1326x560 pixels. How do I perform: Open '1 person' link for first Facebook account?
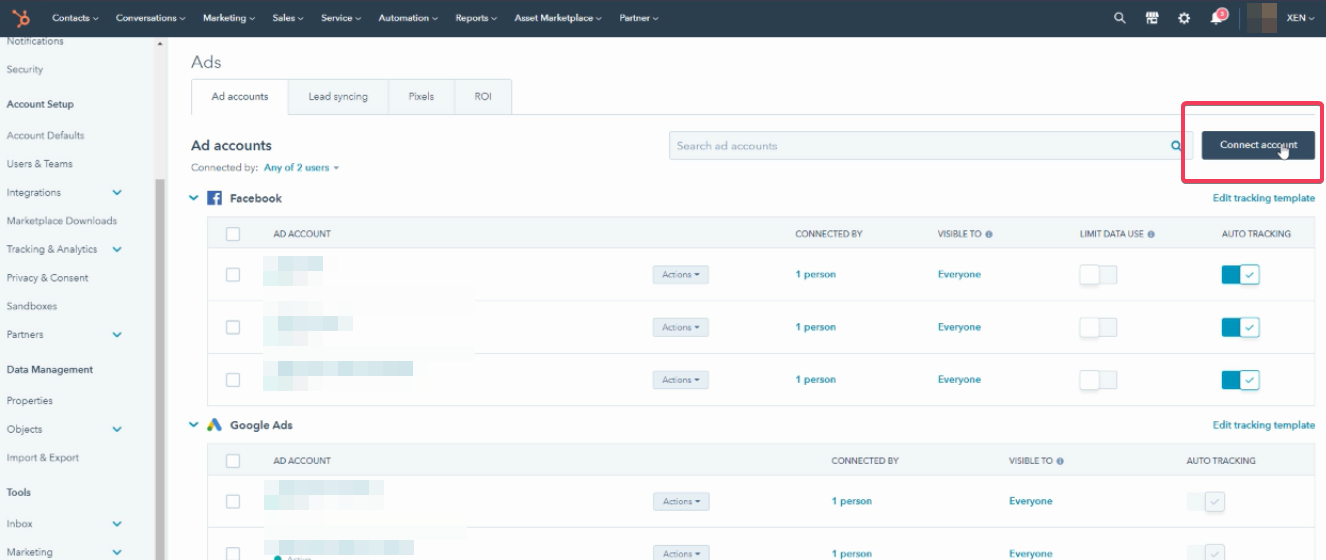(x=816, y=275)
